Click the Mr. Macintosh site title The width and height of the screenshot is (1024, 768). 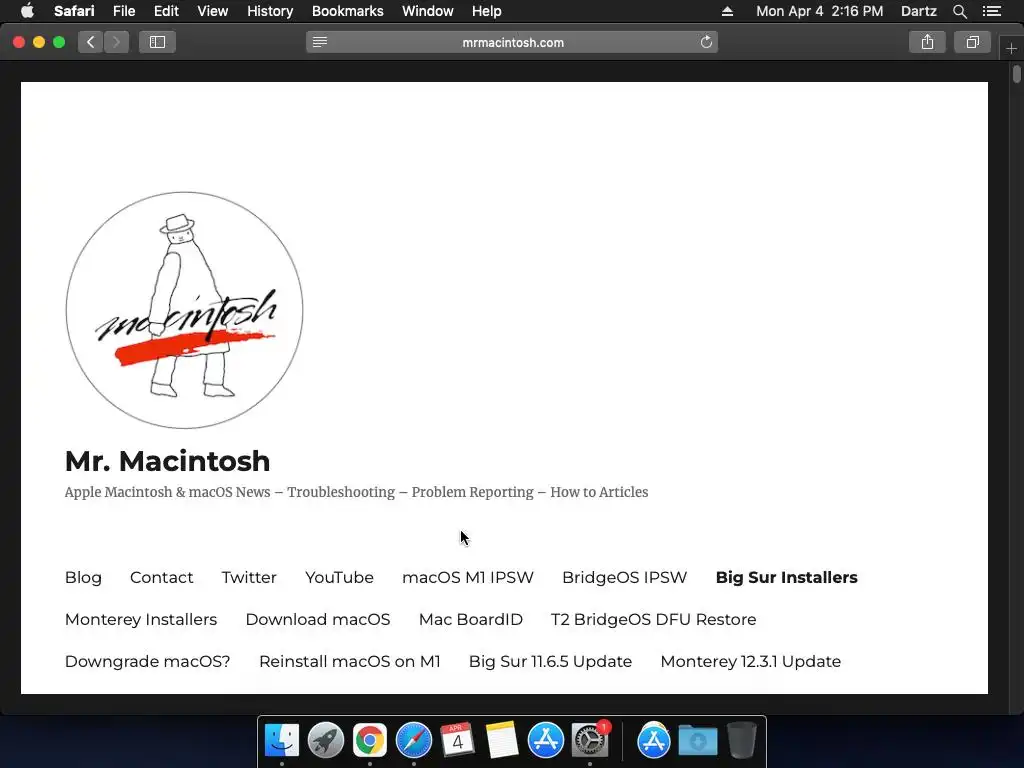tap(167, 461)
